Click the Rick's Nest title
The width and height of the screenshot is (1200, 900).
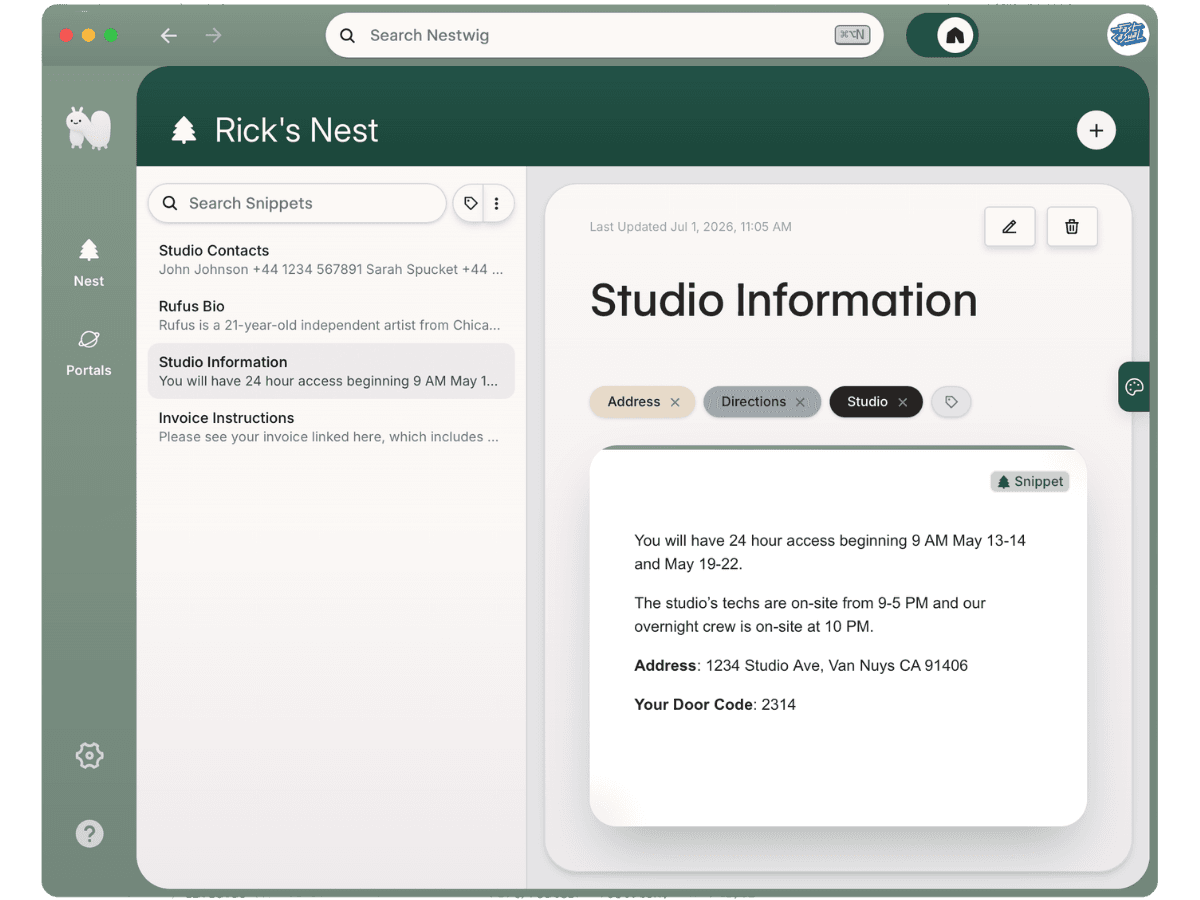coord(296,130)
